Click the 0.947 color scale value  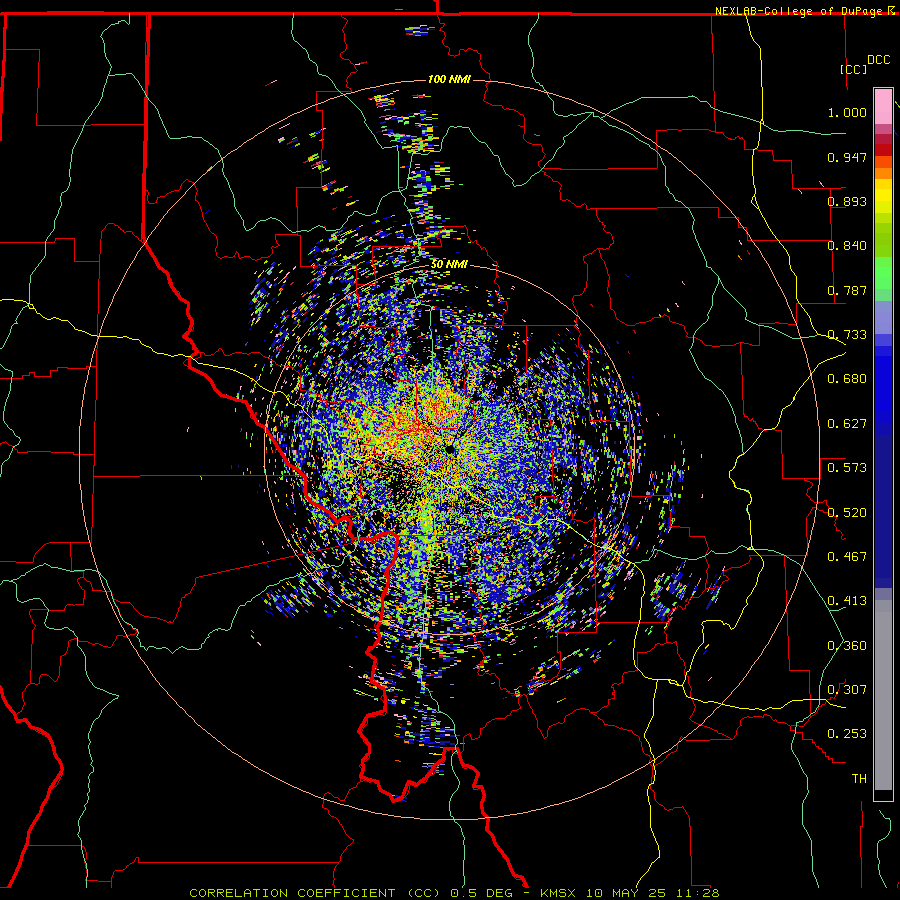(847, 157)
